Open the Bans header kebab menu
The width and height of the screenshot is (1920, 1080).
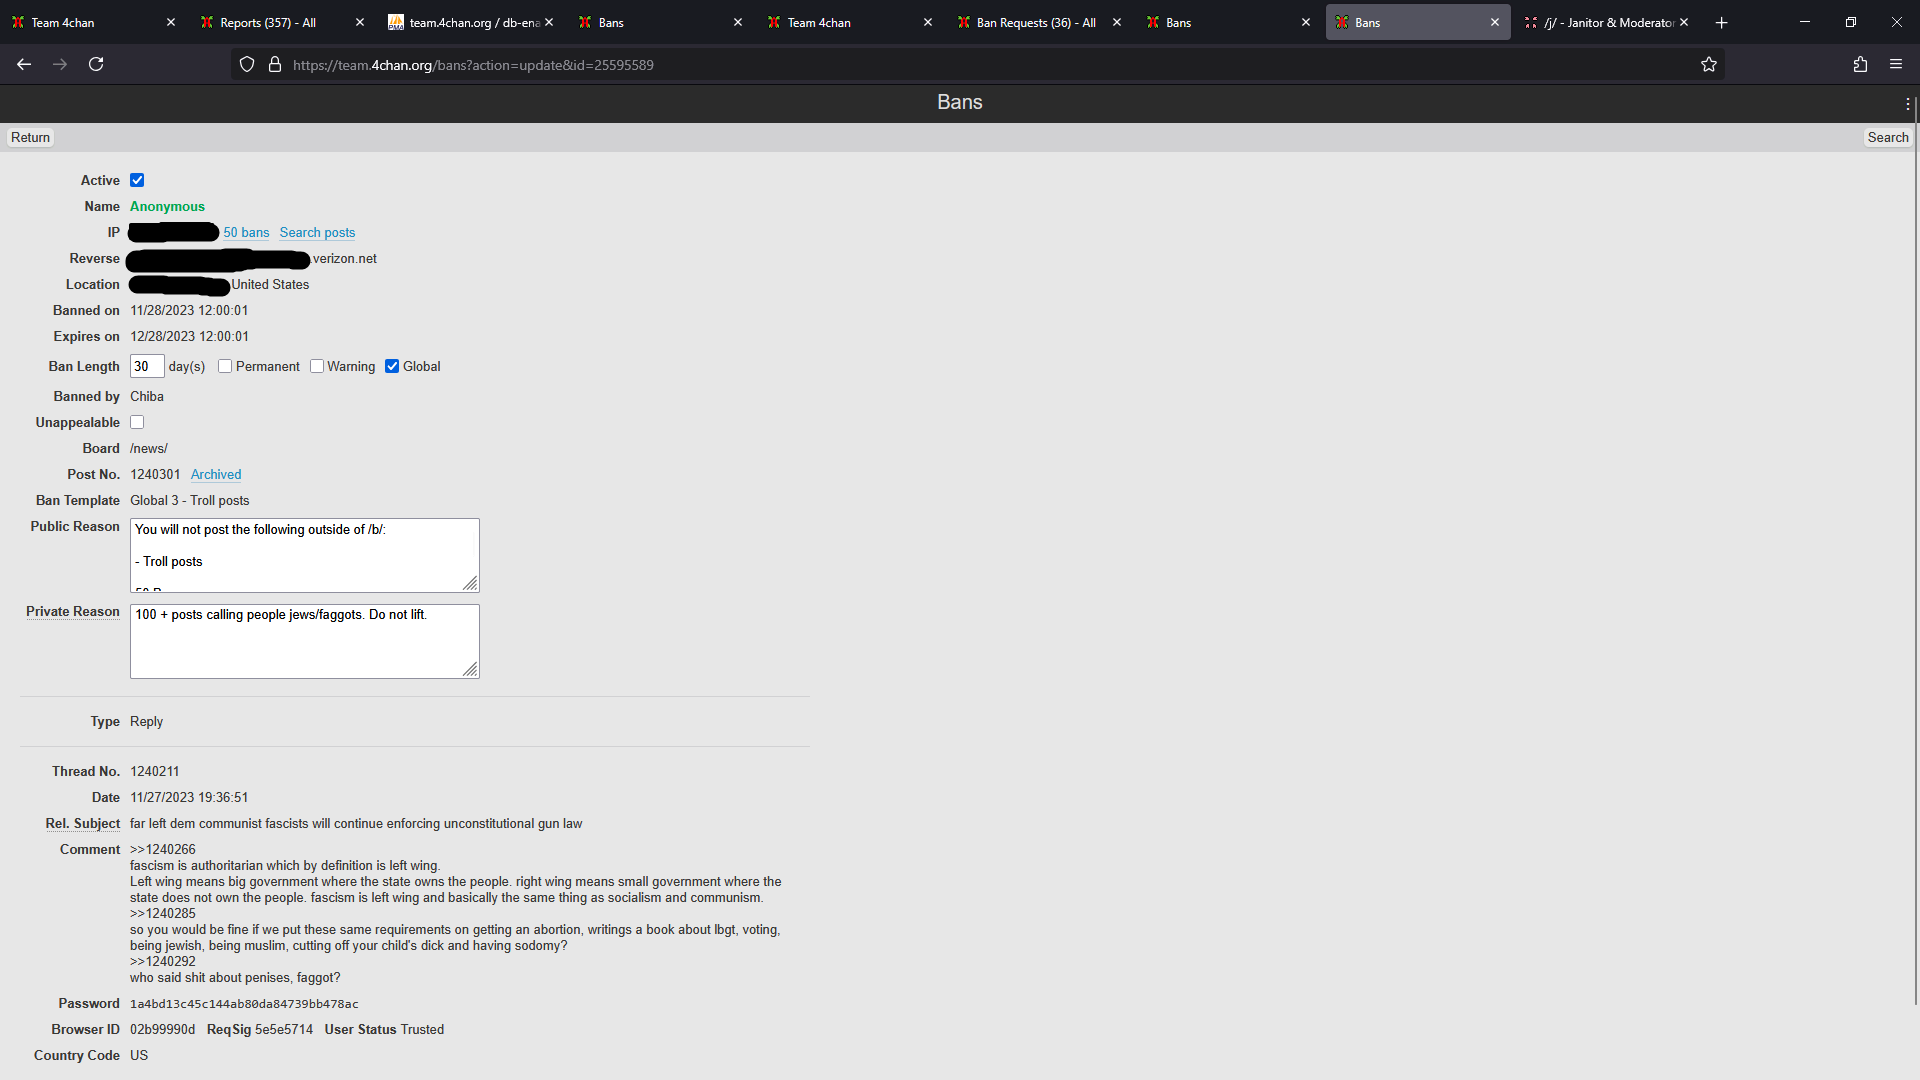pyautogui.click(x=1907, y=104)
